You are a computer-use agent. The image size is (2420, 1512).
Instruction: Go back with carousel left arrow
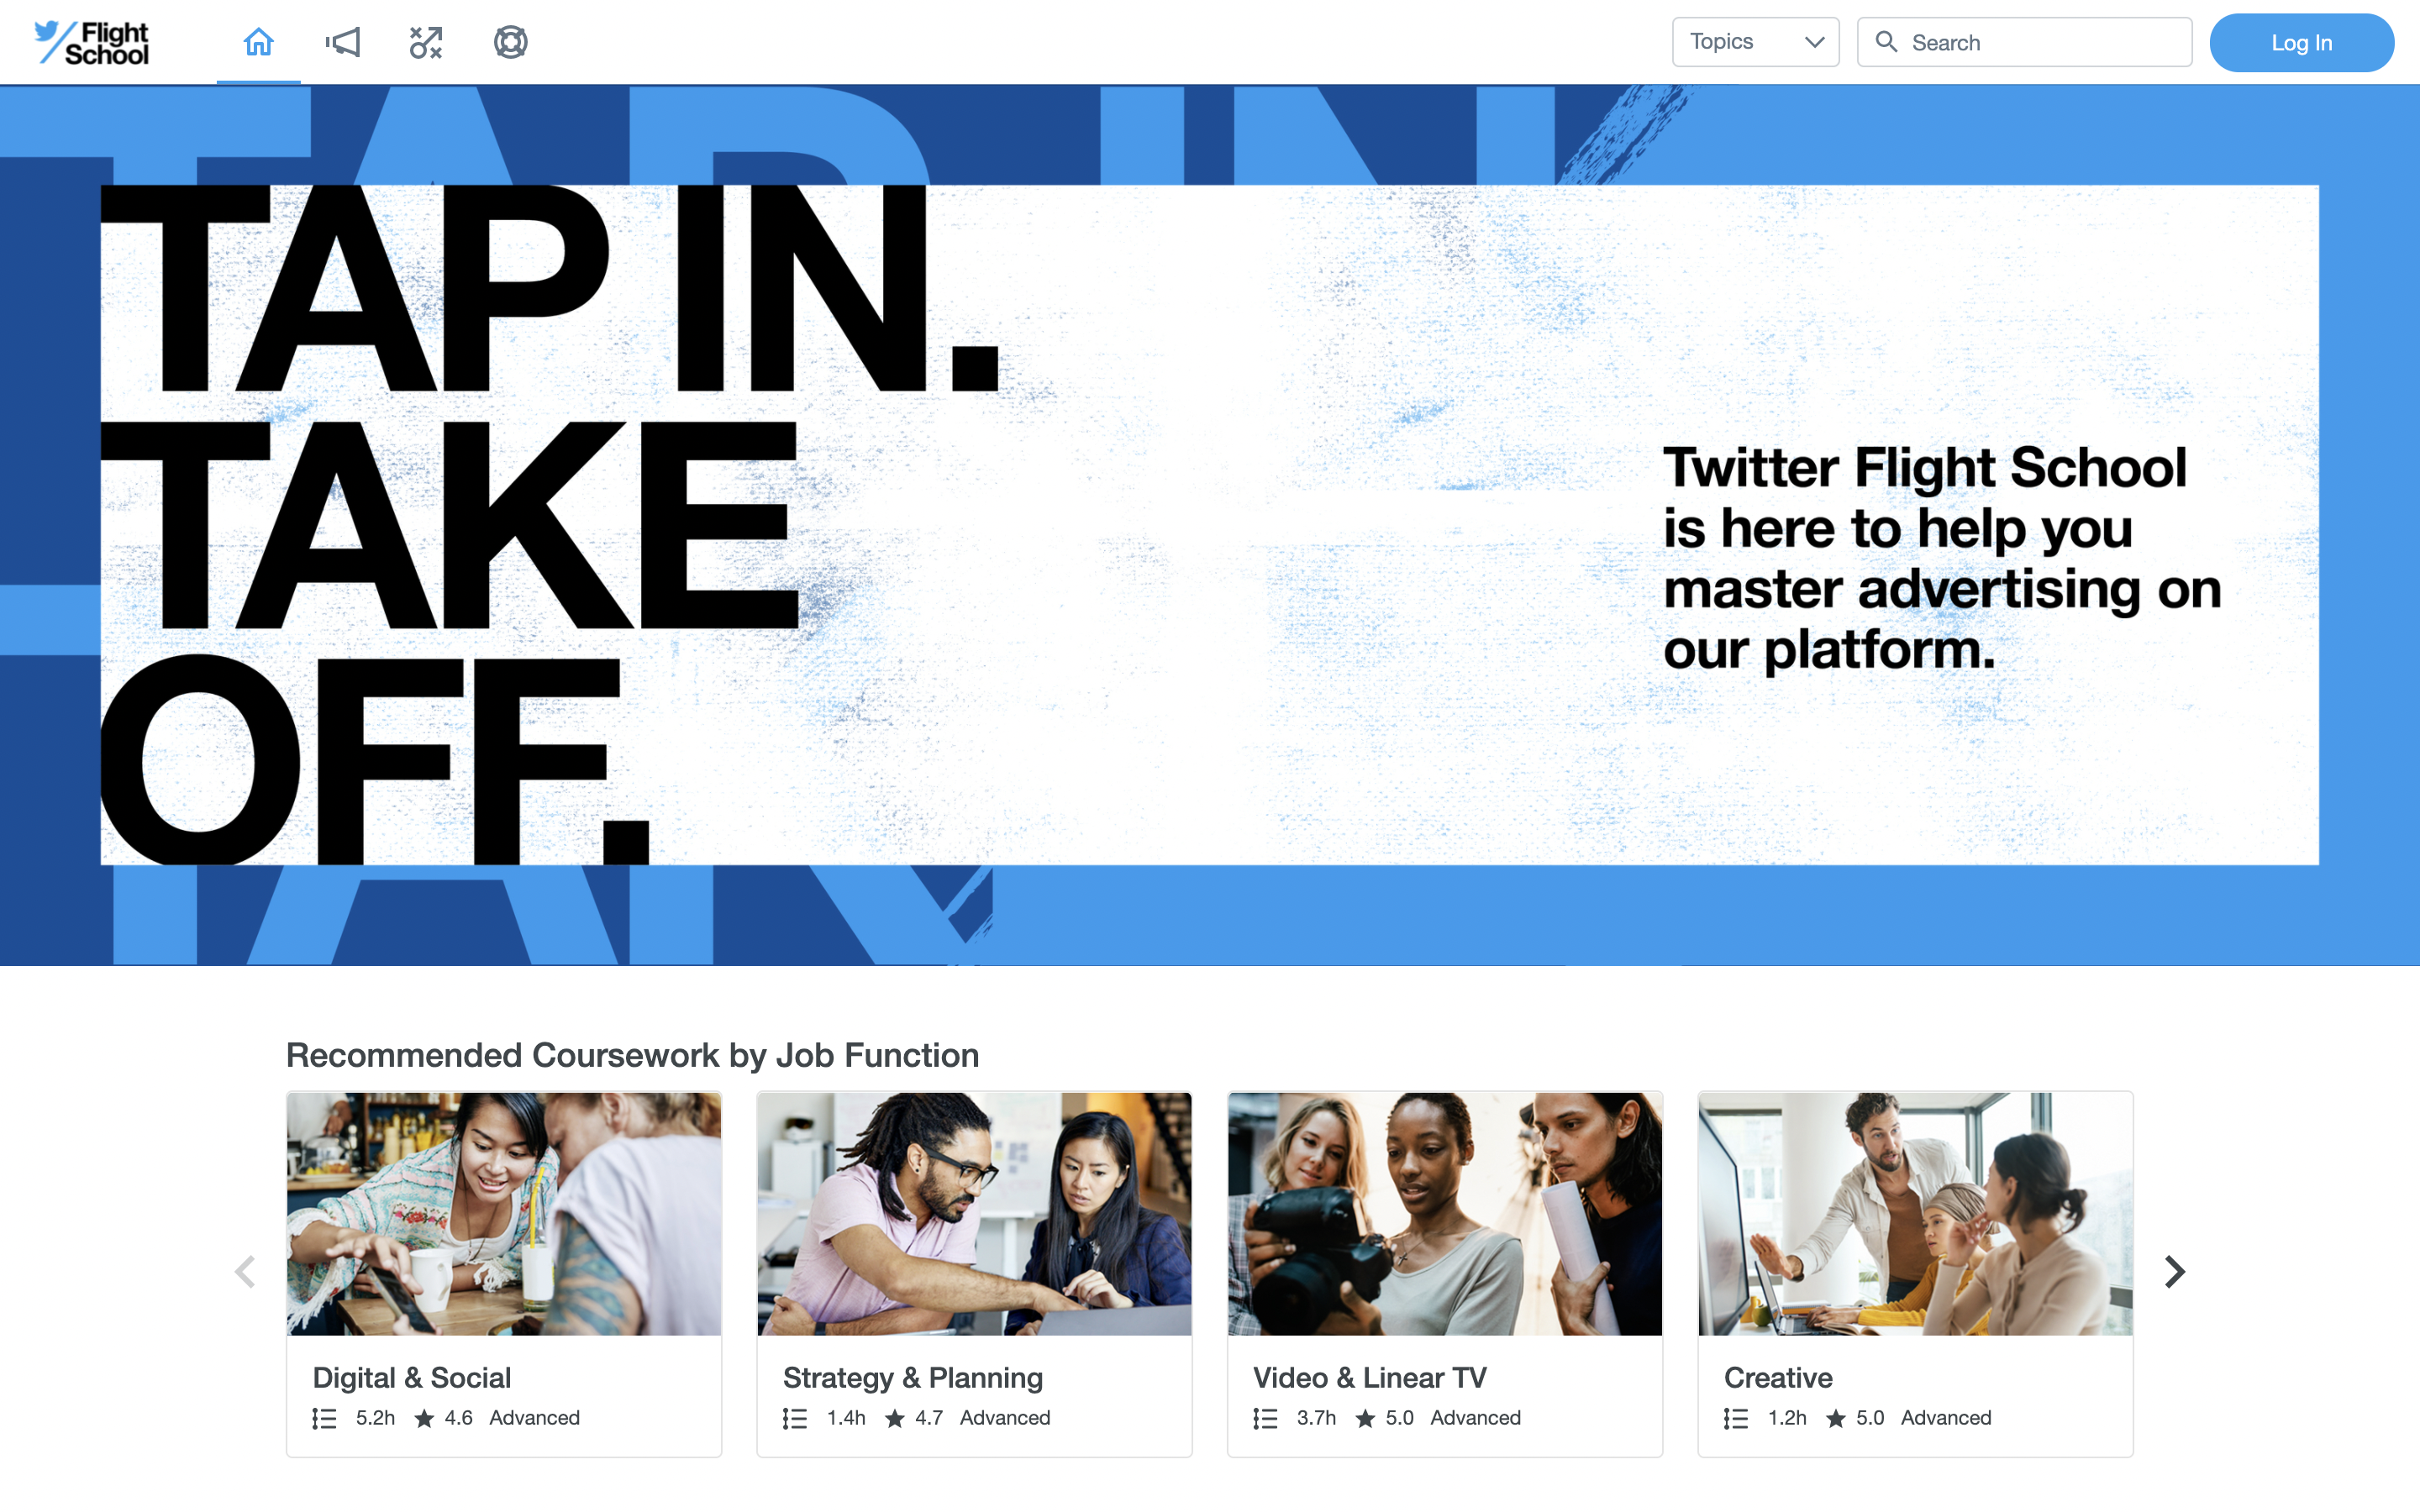[245, 1272]
